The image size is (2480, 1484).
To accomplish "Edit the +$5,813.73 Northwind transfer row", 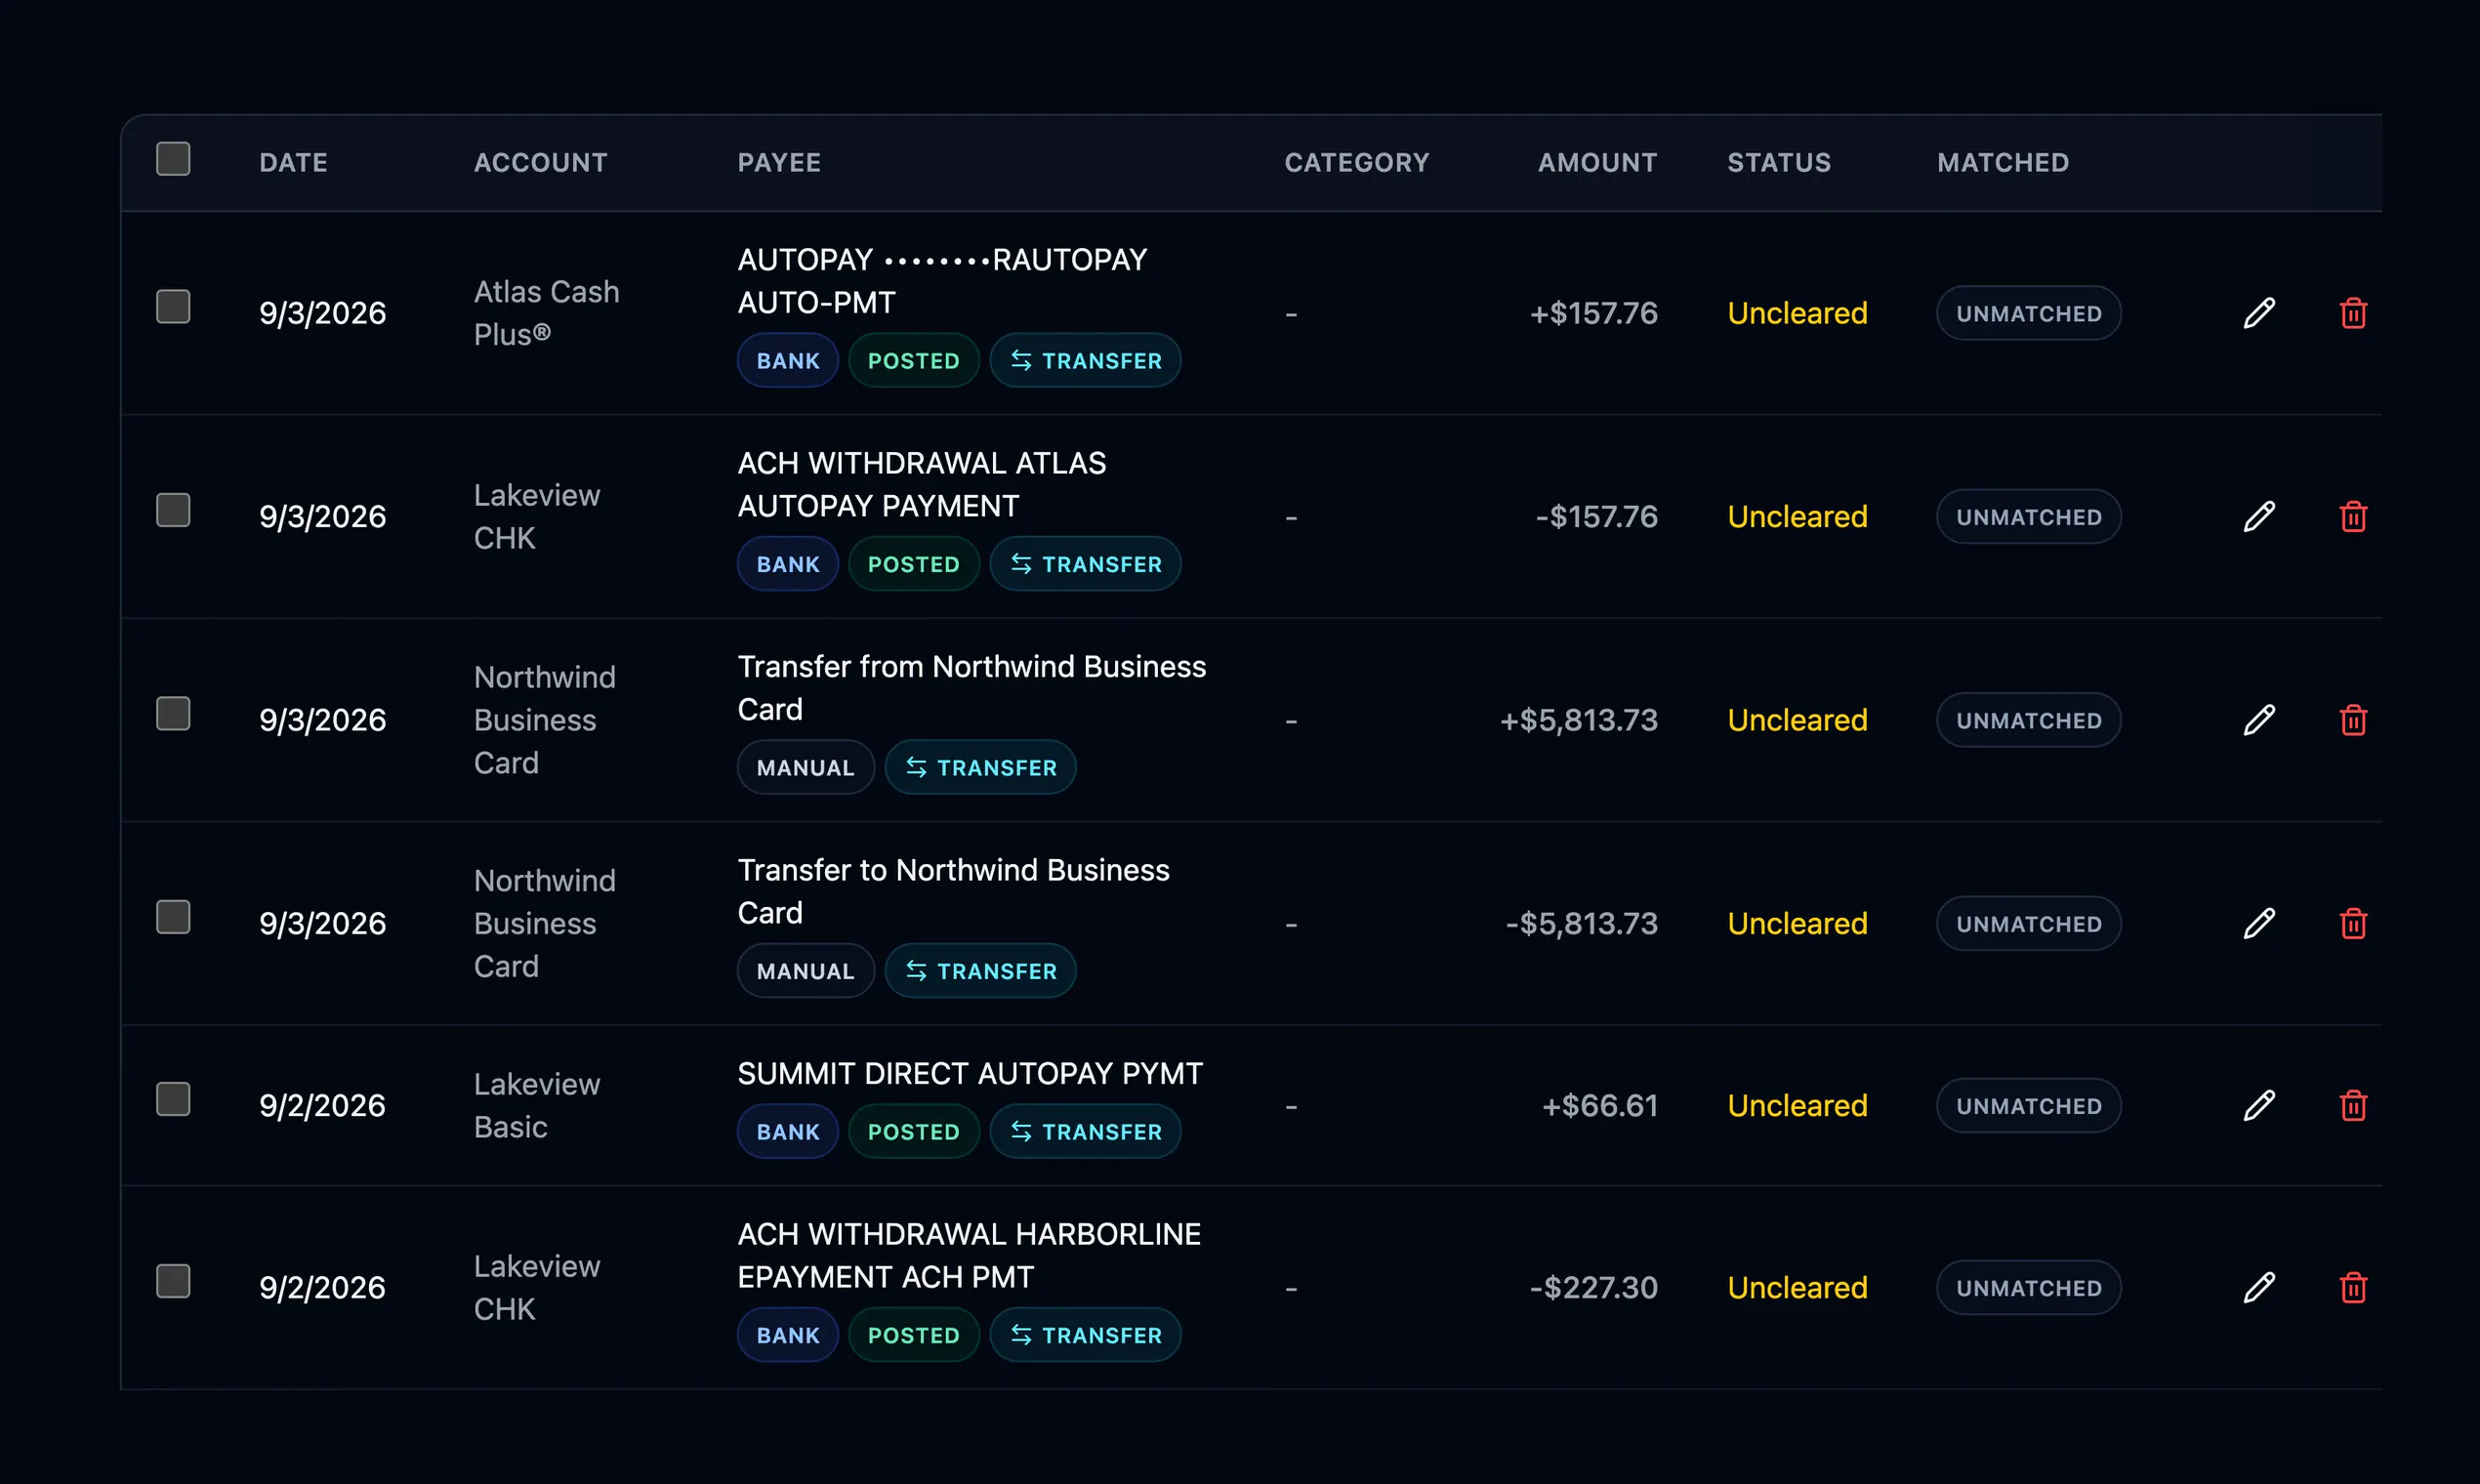I will 2259,720.
